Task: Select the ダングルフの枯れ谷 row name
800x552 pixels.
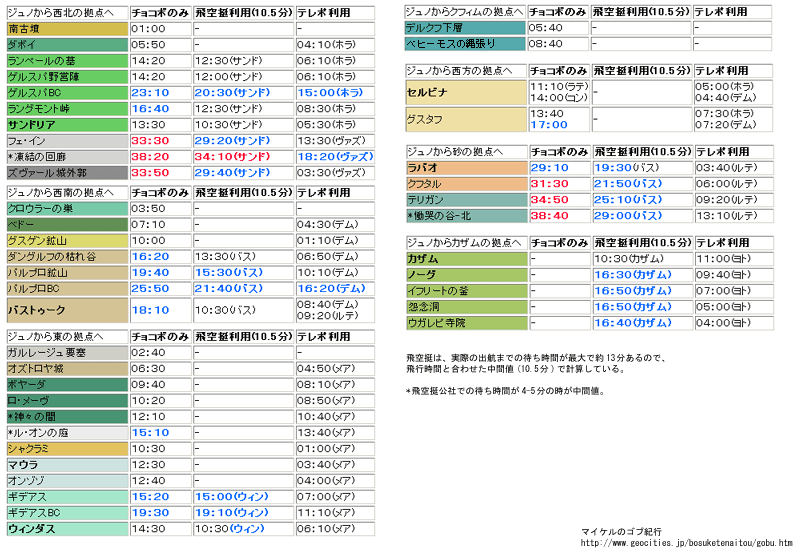Action: pos(67,257)
